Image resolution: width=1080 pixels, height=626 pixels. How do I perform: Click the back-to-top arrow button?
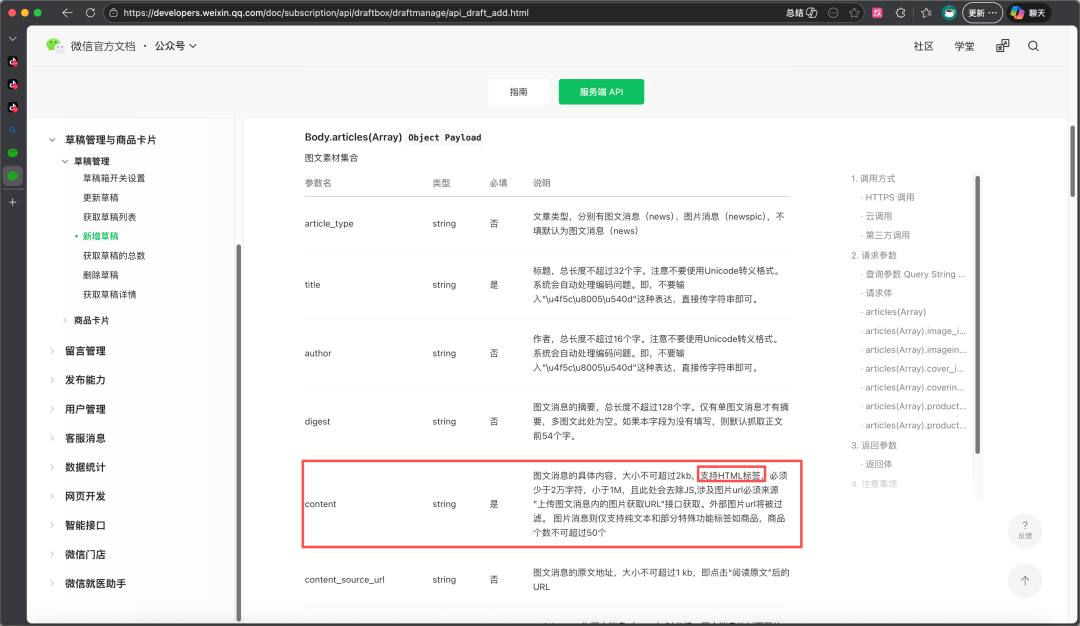point(1025,581)
